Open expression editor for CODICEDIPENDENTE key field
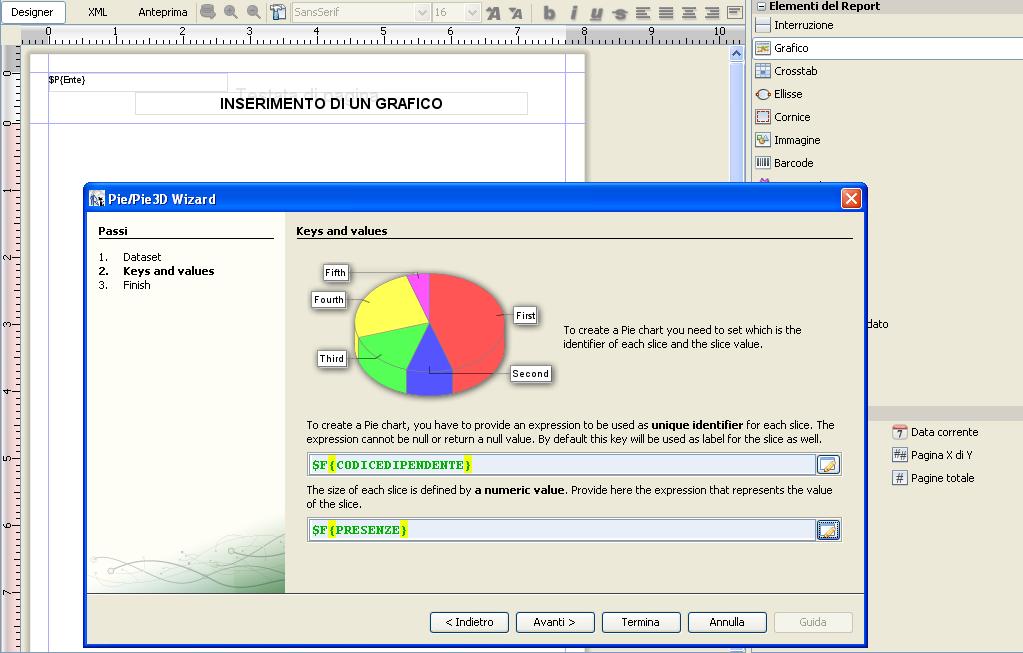 828,464
